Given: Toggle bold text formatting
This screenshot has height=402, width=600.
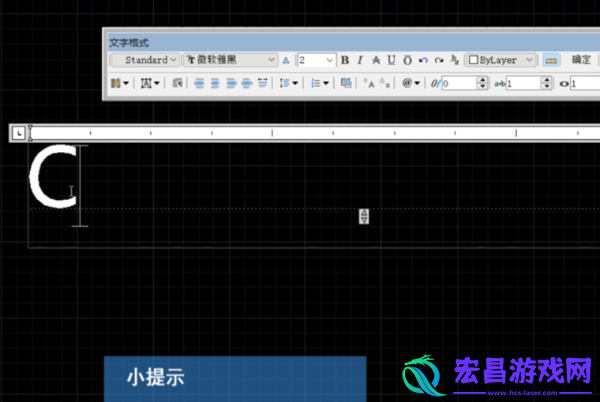Looking at the screenshot, I should 345,60.
